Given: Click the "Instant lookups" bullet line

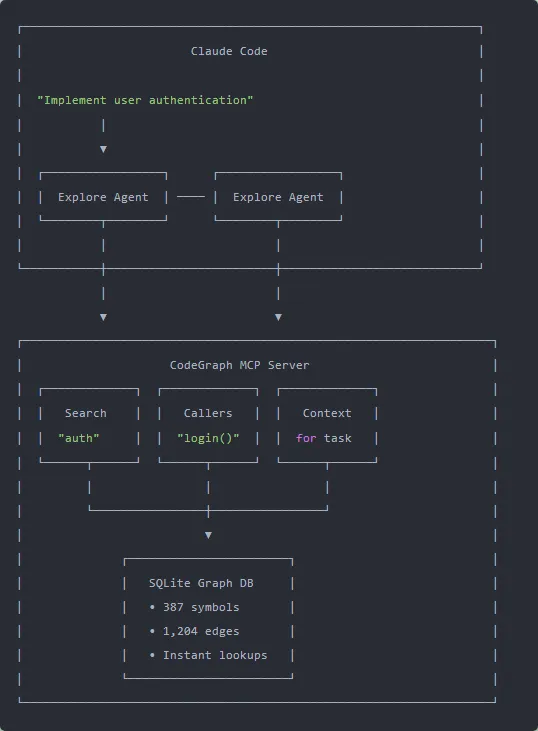Looking at the screenshot, I should 208,655.
